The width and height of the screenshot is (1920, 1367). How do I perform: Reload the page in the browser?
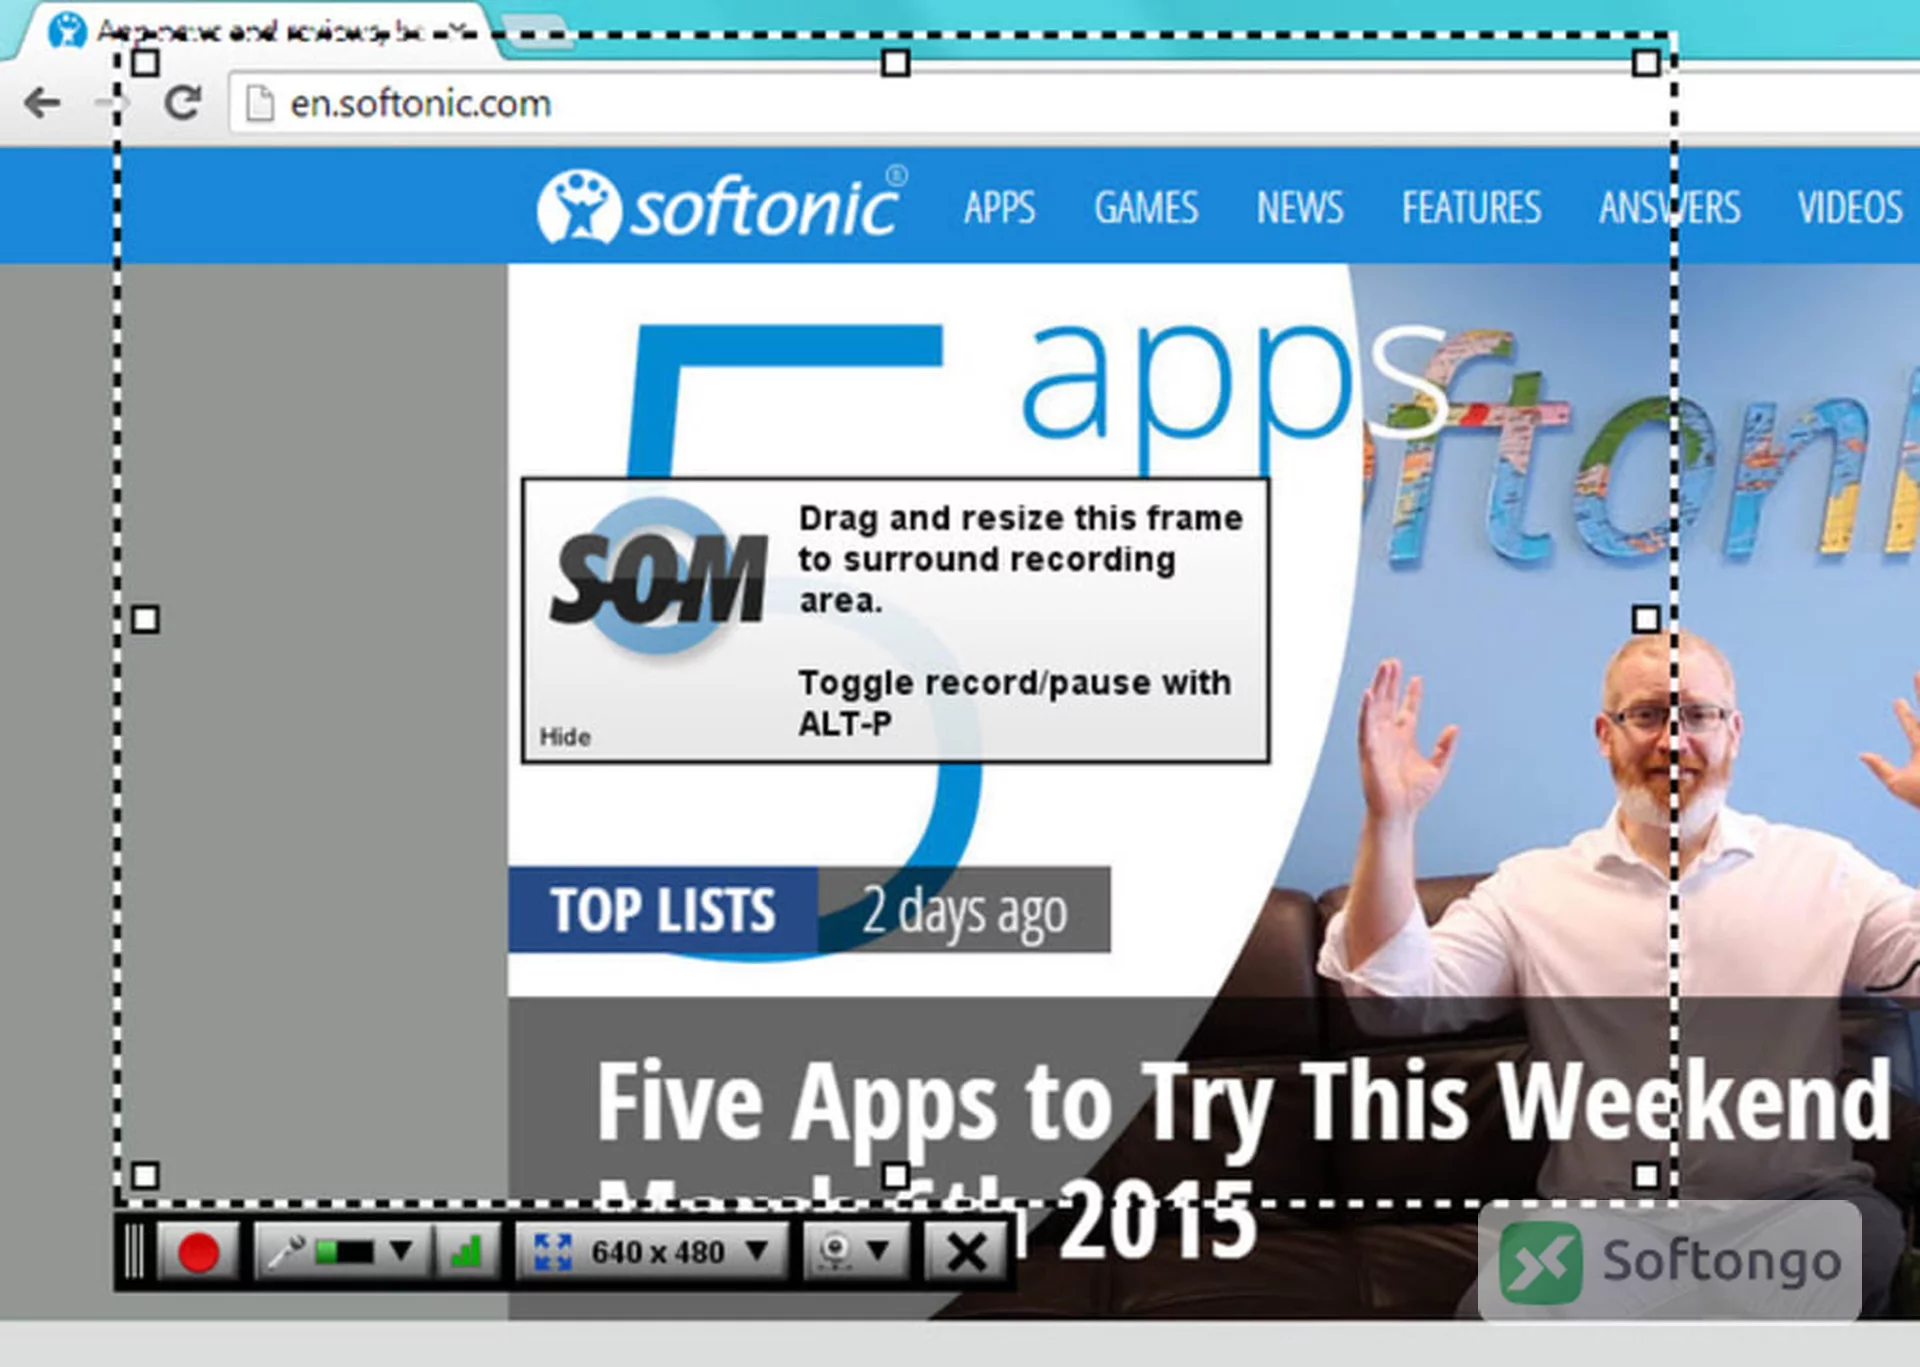tap(183, 102)
